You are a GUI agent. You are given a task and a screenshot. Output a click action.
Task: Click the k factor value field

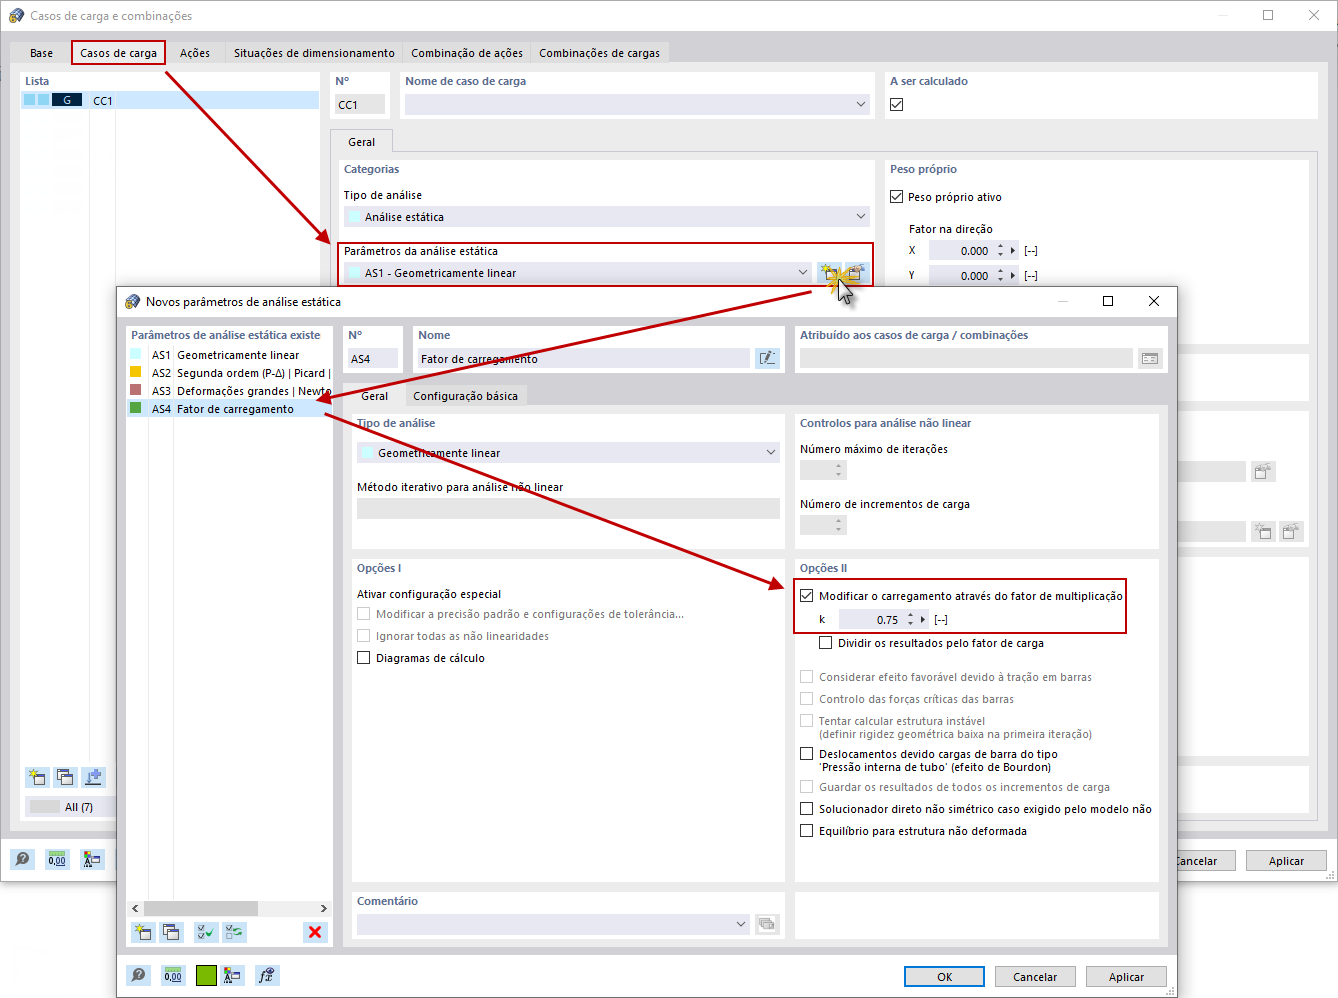[x=871, y=620]
